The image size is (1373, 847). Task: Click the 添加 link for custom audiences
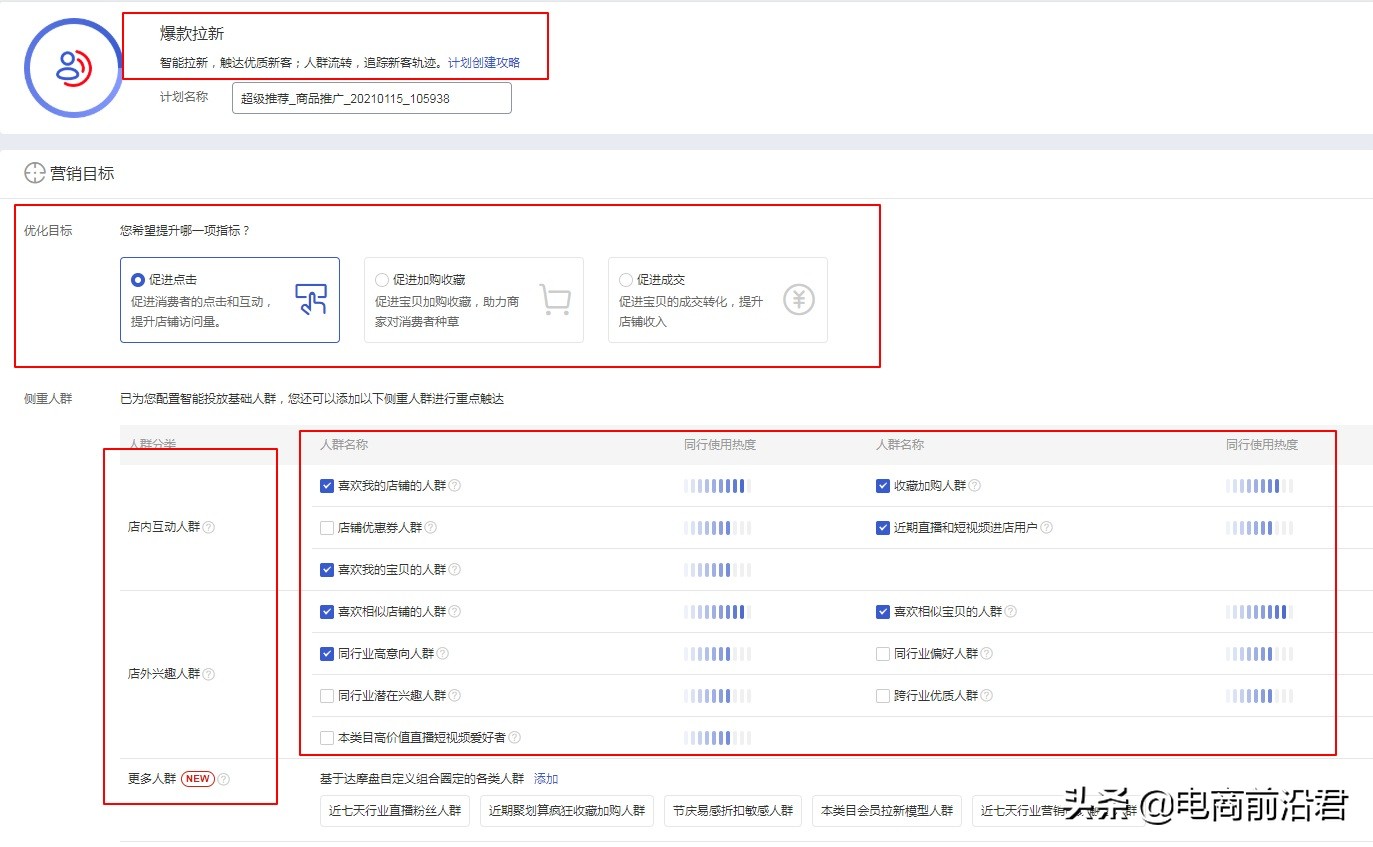pyautogui.click(x=546, y=778)
